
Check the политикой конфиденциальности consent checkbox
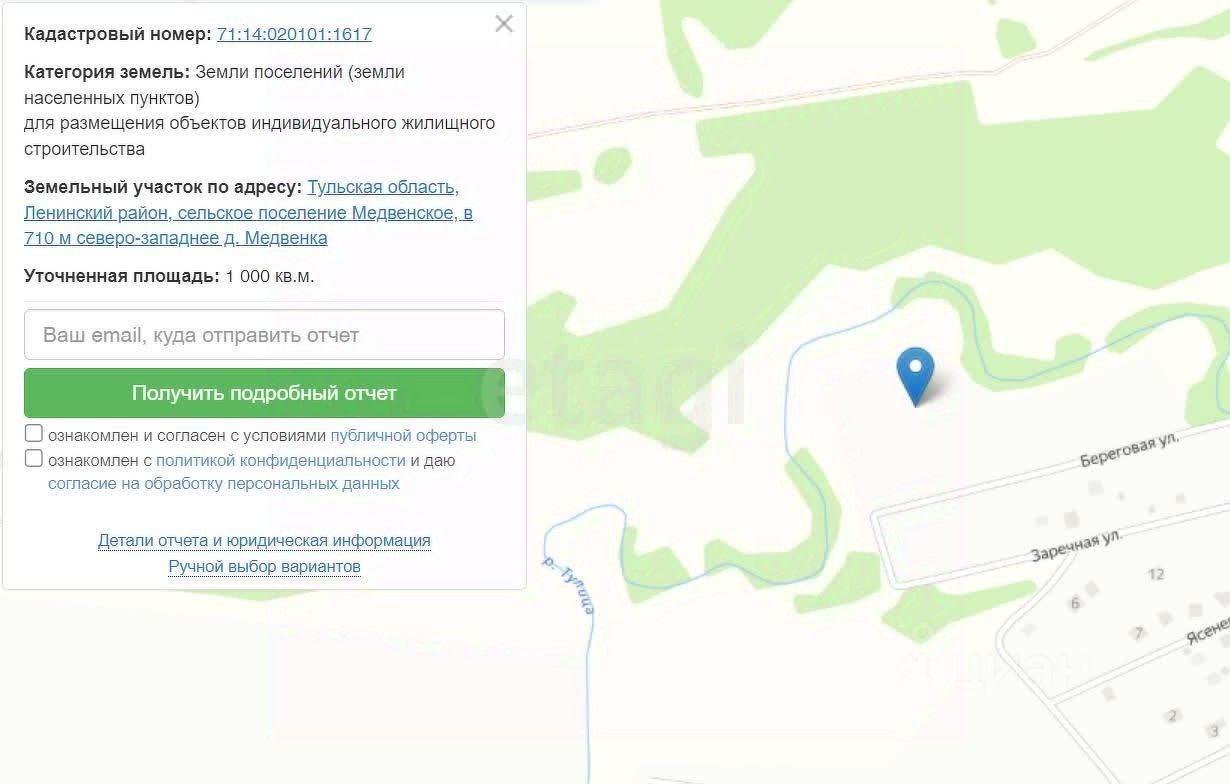point(34,459)
